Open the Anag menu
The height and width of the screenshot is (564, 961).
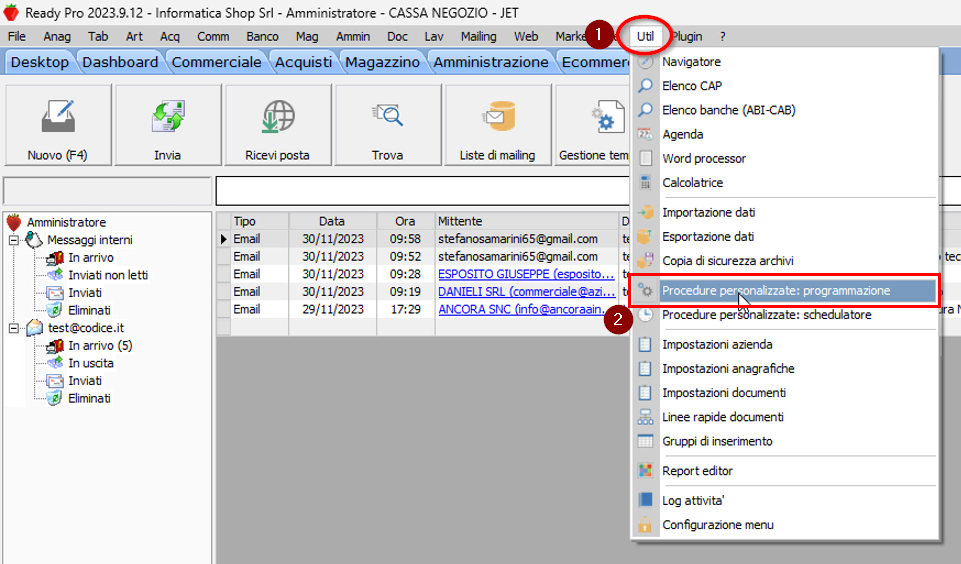pyautogui.click(x=57, y=36)
